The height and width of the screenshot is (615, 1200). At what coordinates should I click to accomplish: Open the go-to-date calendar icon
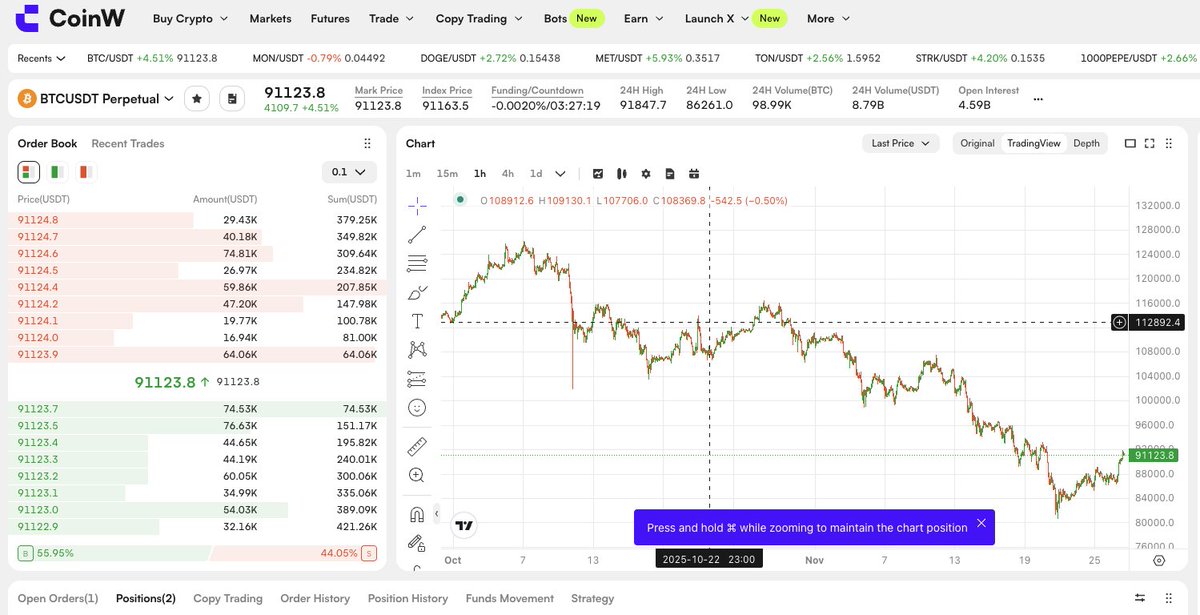694,173
